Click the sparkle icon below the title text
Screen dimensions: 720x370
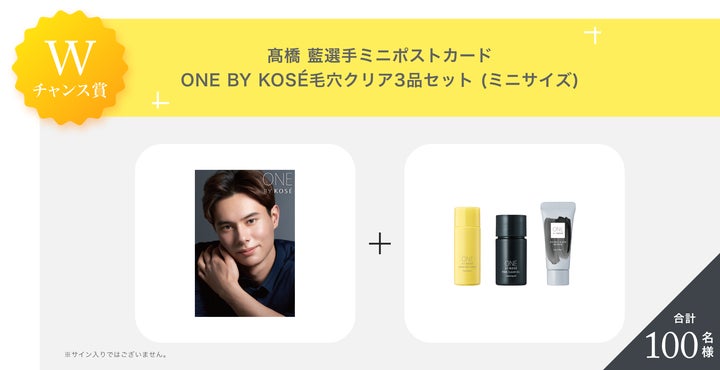click(160, 100)
